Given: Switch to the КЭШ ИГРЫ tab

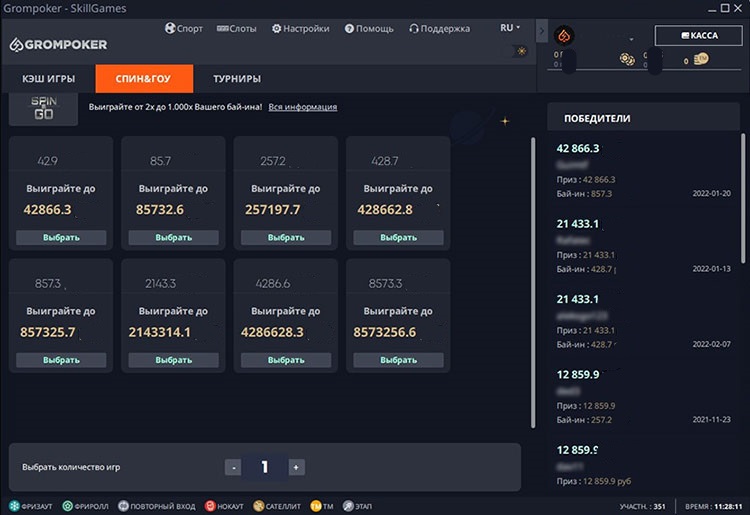Looking at the screenshot, I should [x=48, y=79].
